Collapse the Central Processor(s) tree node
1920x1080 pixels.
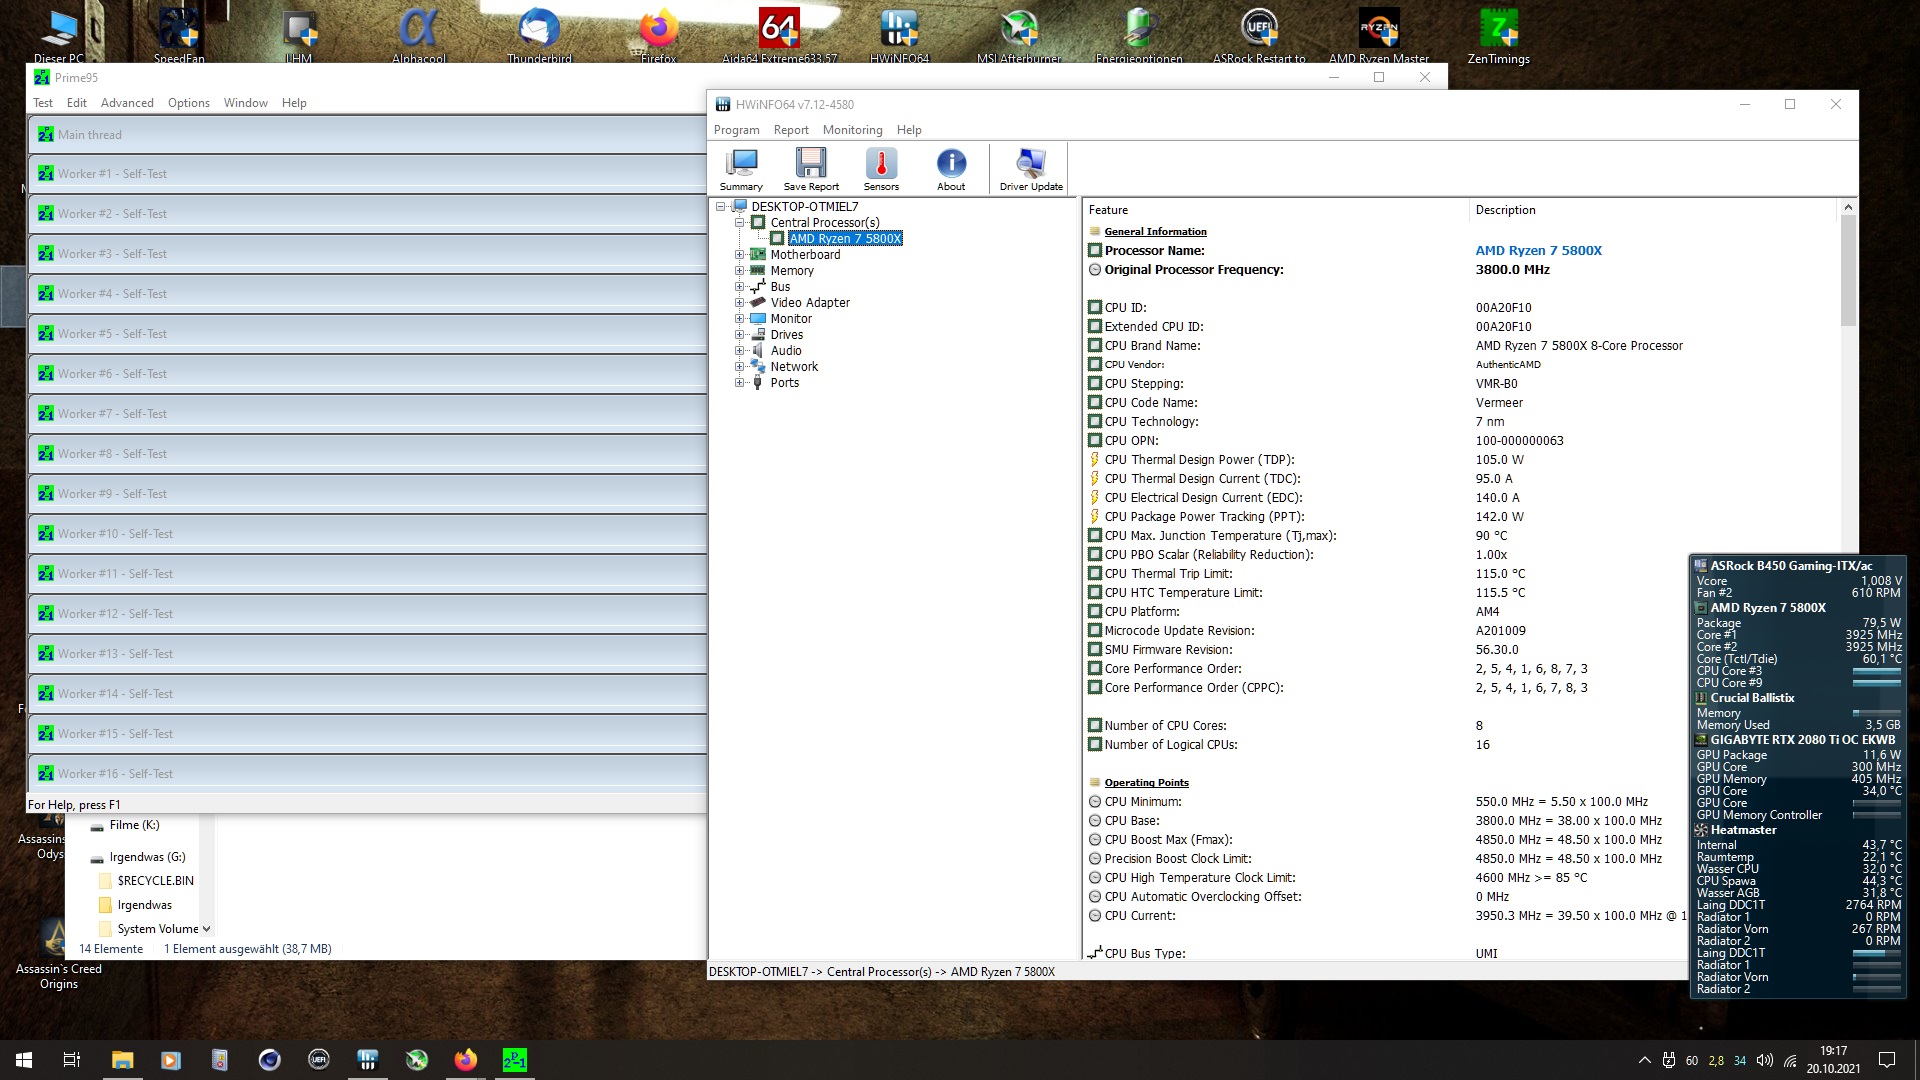tap(740, 223)
